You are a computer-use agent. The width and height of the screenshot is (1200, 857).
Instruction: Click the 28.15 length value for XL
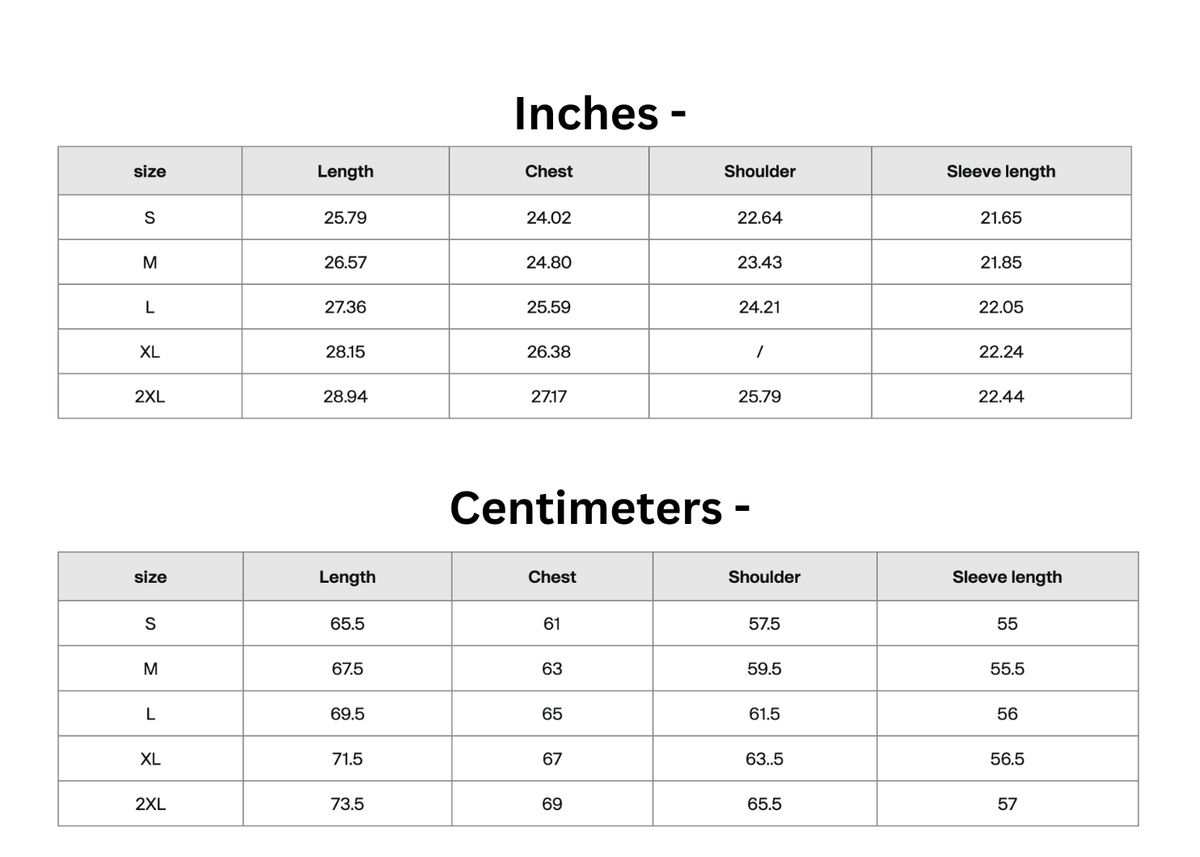point(345,352)
